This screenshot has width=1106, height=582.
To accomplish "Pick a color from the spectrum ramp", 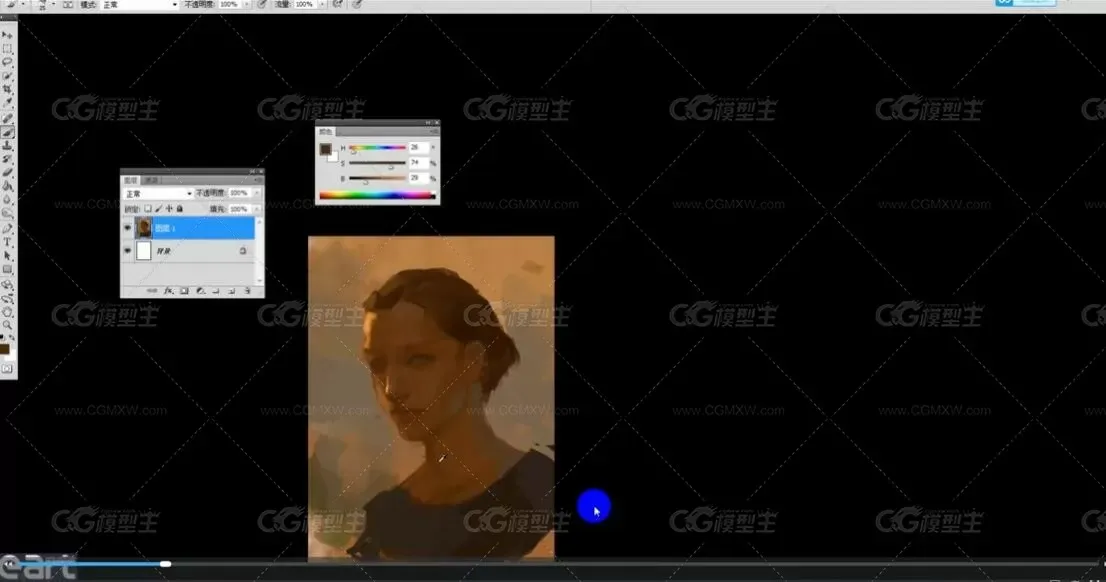I will (377, 195).
